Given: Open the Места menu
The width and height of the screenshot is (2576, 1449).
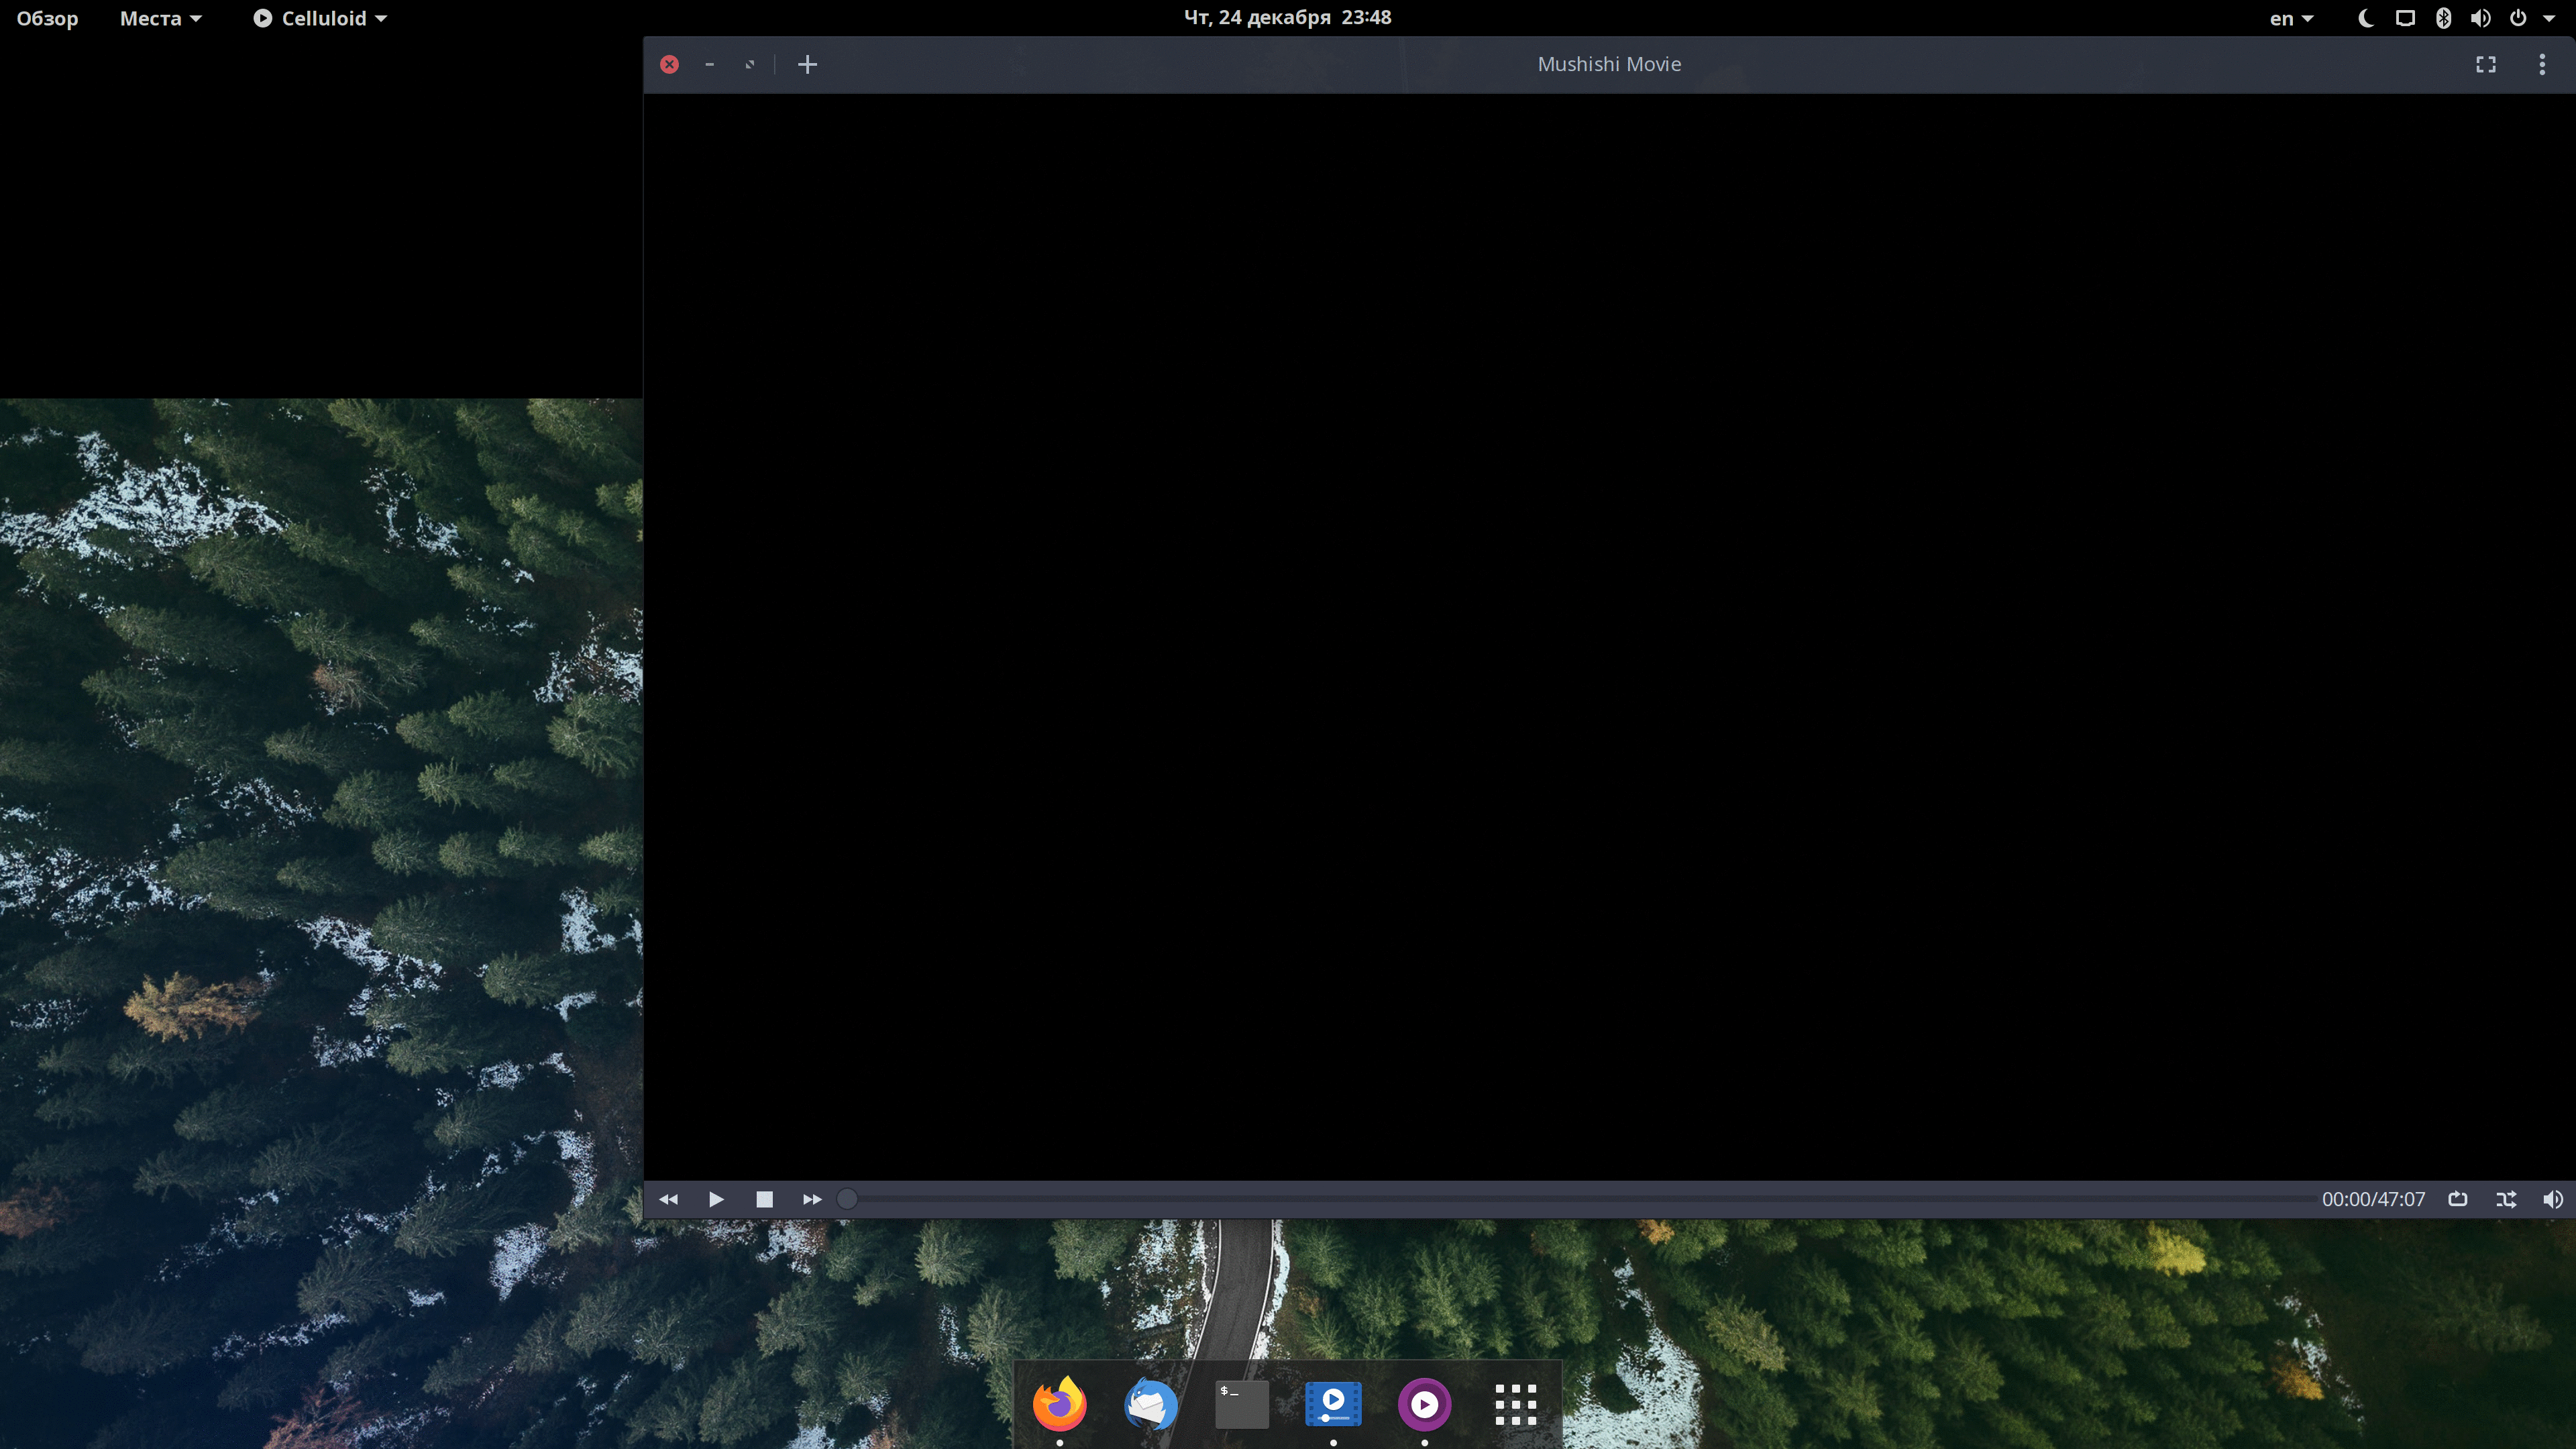Looking at the screenshot, I should coord(159,17).
